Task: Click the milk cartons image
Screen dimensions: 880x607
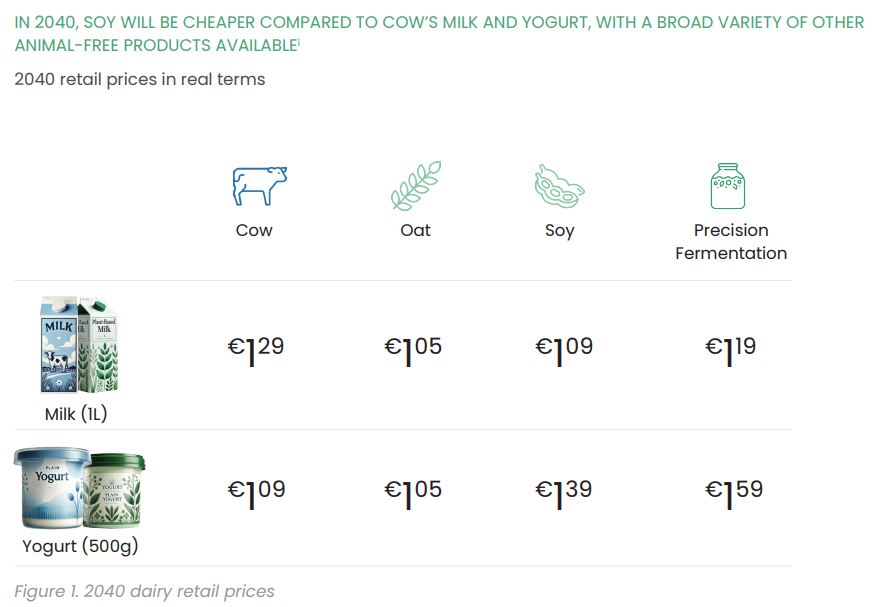Action: 79,344
